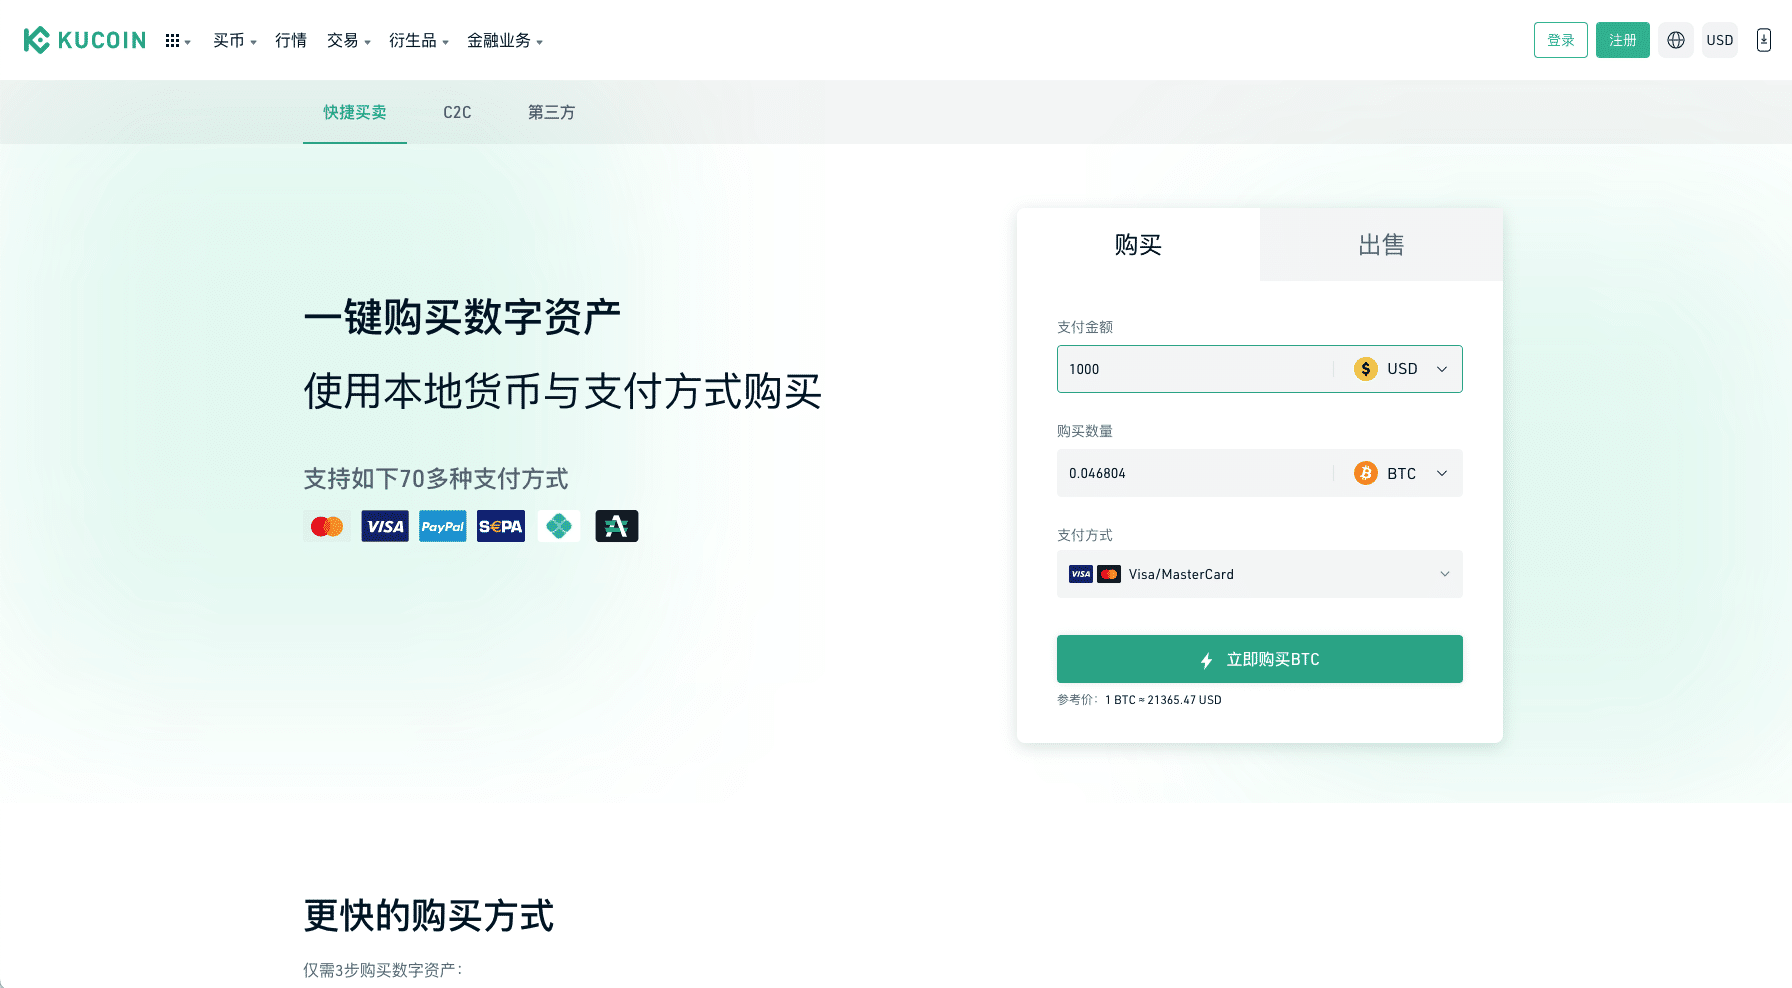
Task: Click the 登录 login link
Action: click(1560, 40)
